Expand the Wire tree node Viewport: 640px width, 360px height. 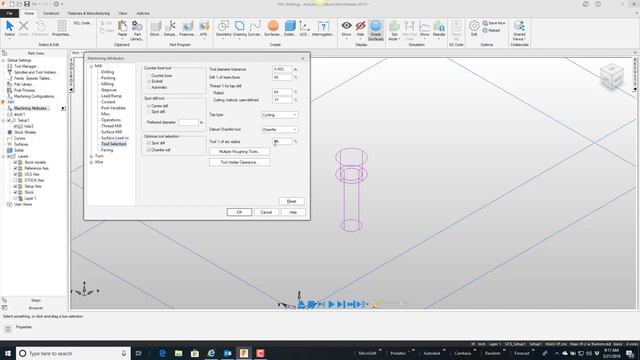pos(91,162)
